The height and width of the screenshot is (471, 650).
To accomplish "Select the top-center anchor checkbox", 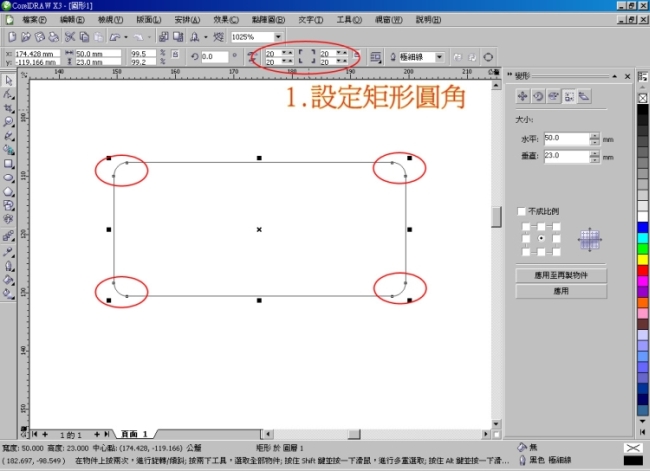I will (541, 226).
